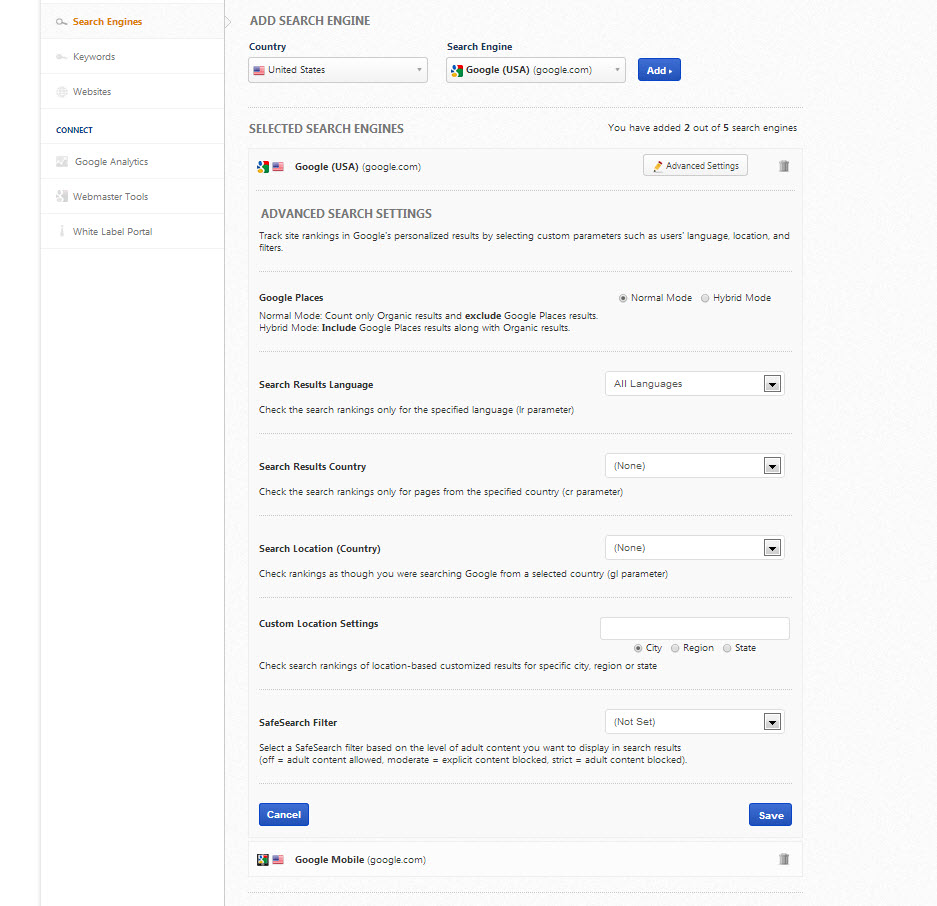
Task: Click the Webmaster Tools sidebar icon
Action: (x=62, y=197)
